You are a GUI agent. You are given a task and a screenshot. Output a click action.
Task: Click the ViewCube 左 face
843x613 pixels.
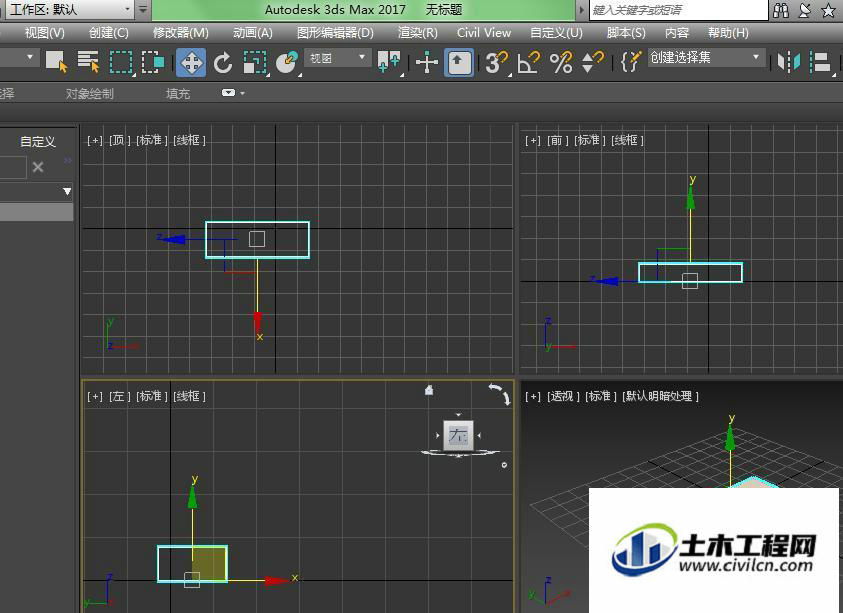[x=458, y=435]
